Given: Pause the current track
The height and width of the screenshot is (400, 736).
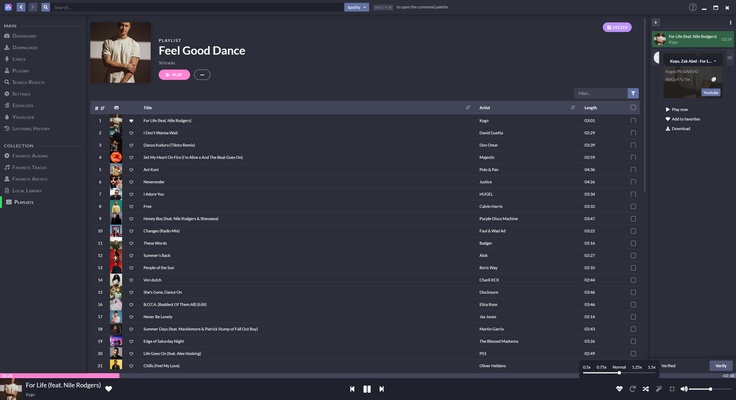Looking at the screenshot, I should point(367,389).
